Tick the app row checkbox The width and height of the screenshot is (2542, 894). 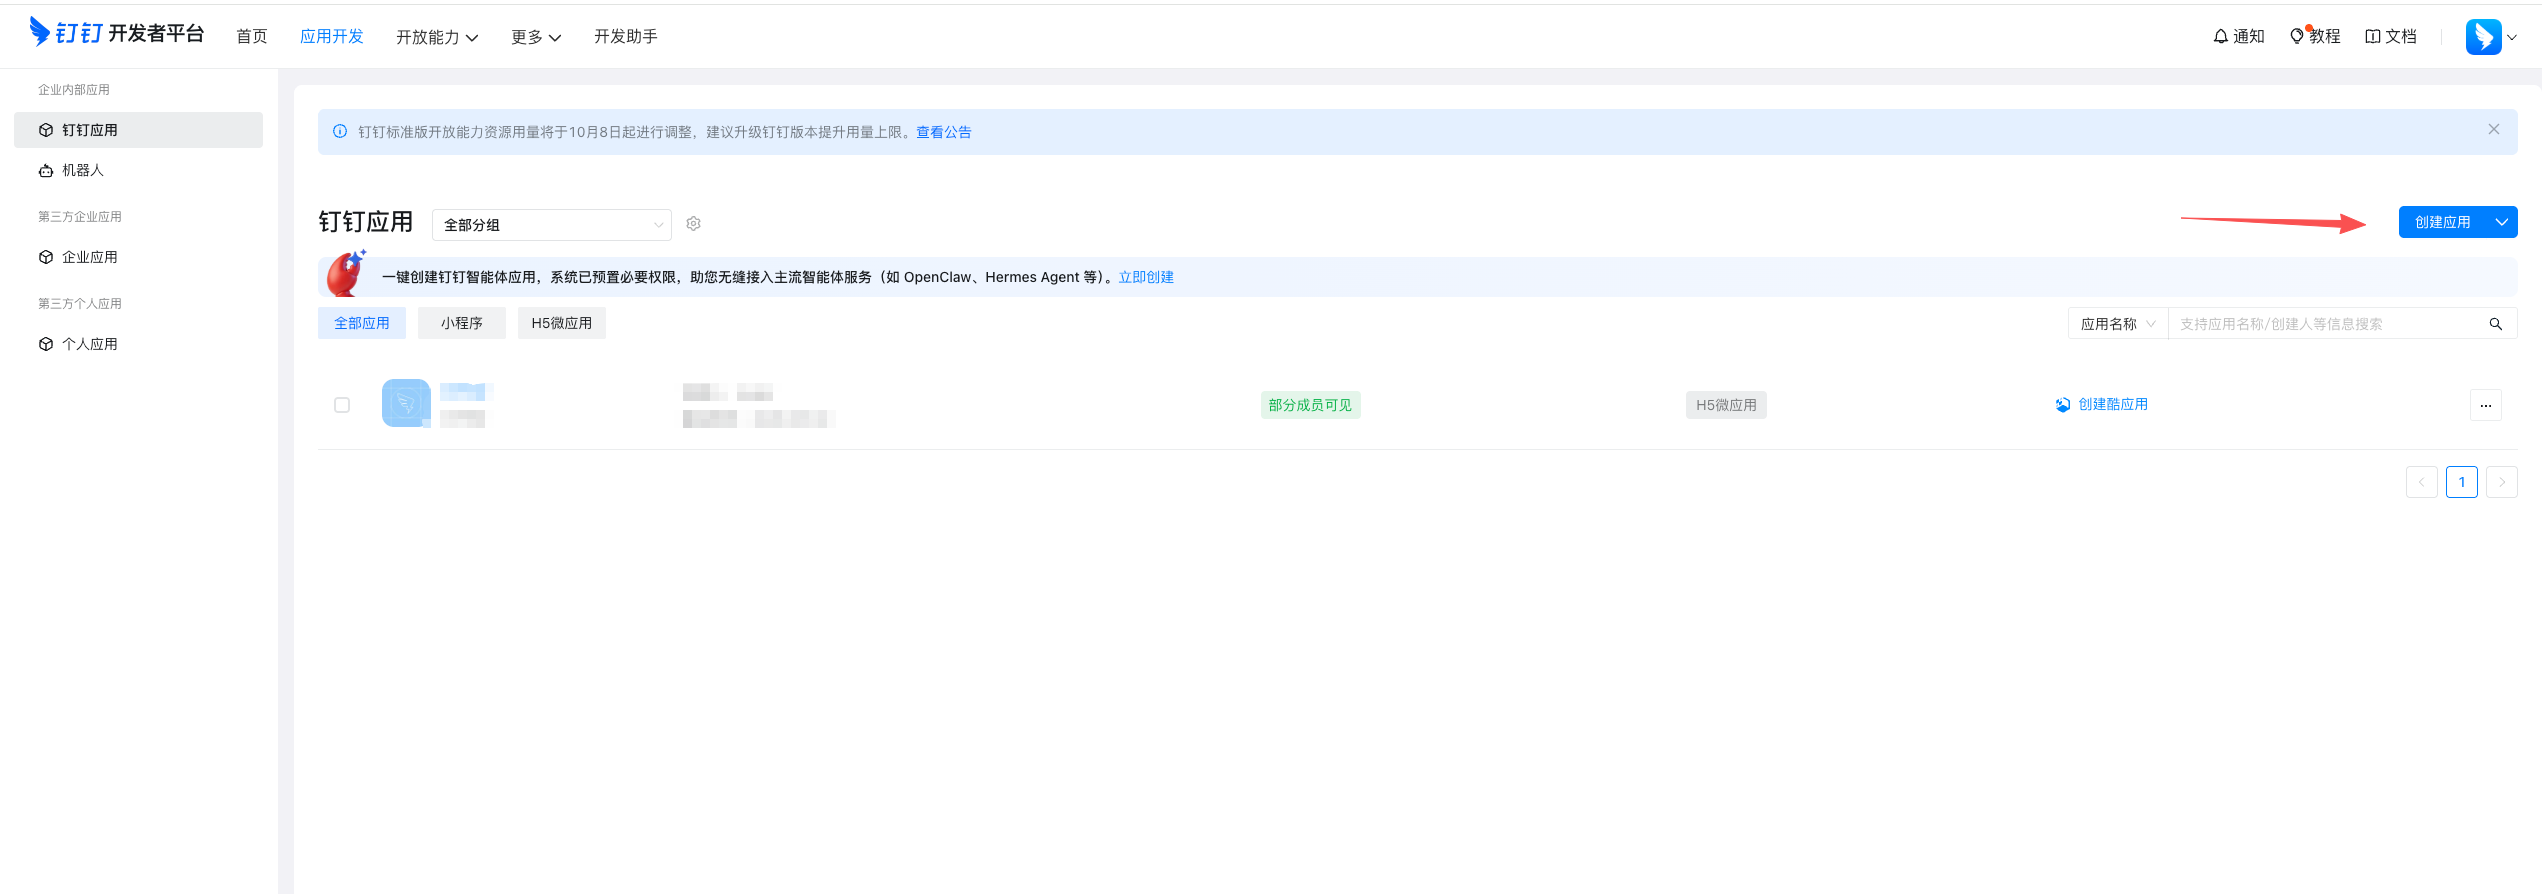tap(342, 405)
